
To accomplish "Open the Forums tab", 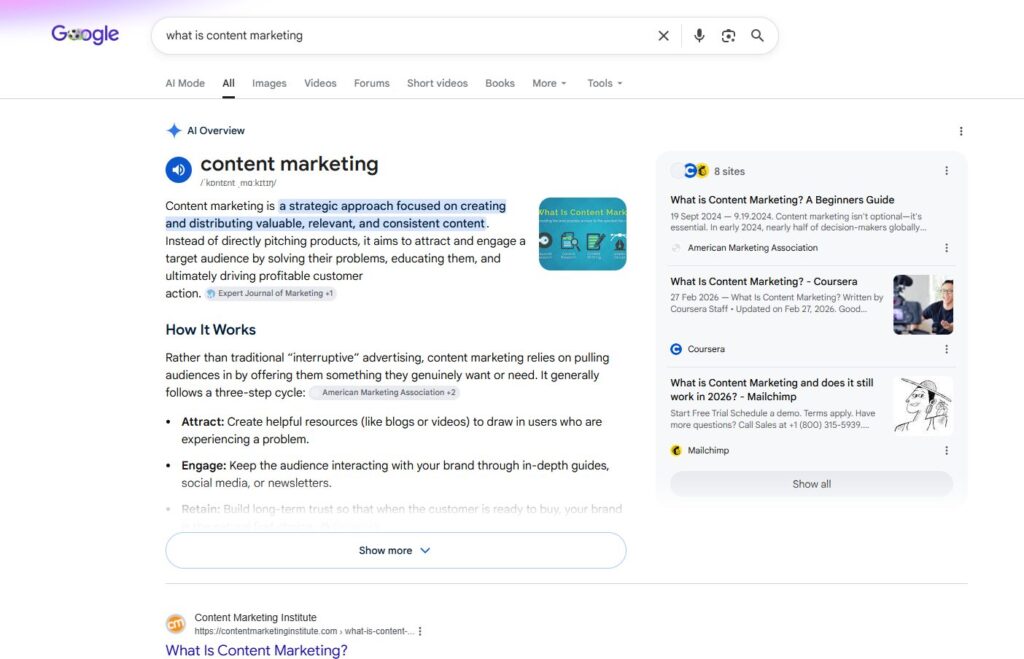I will pos(372,84).
